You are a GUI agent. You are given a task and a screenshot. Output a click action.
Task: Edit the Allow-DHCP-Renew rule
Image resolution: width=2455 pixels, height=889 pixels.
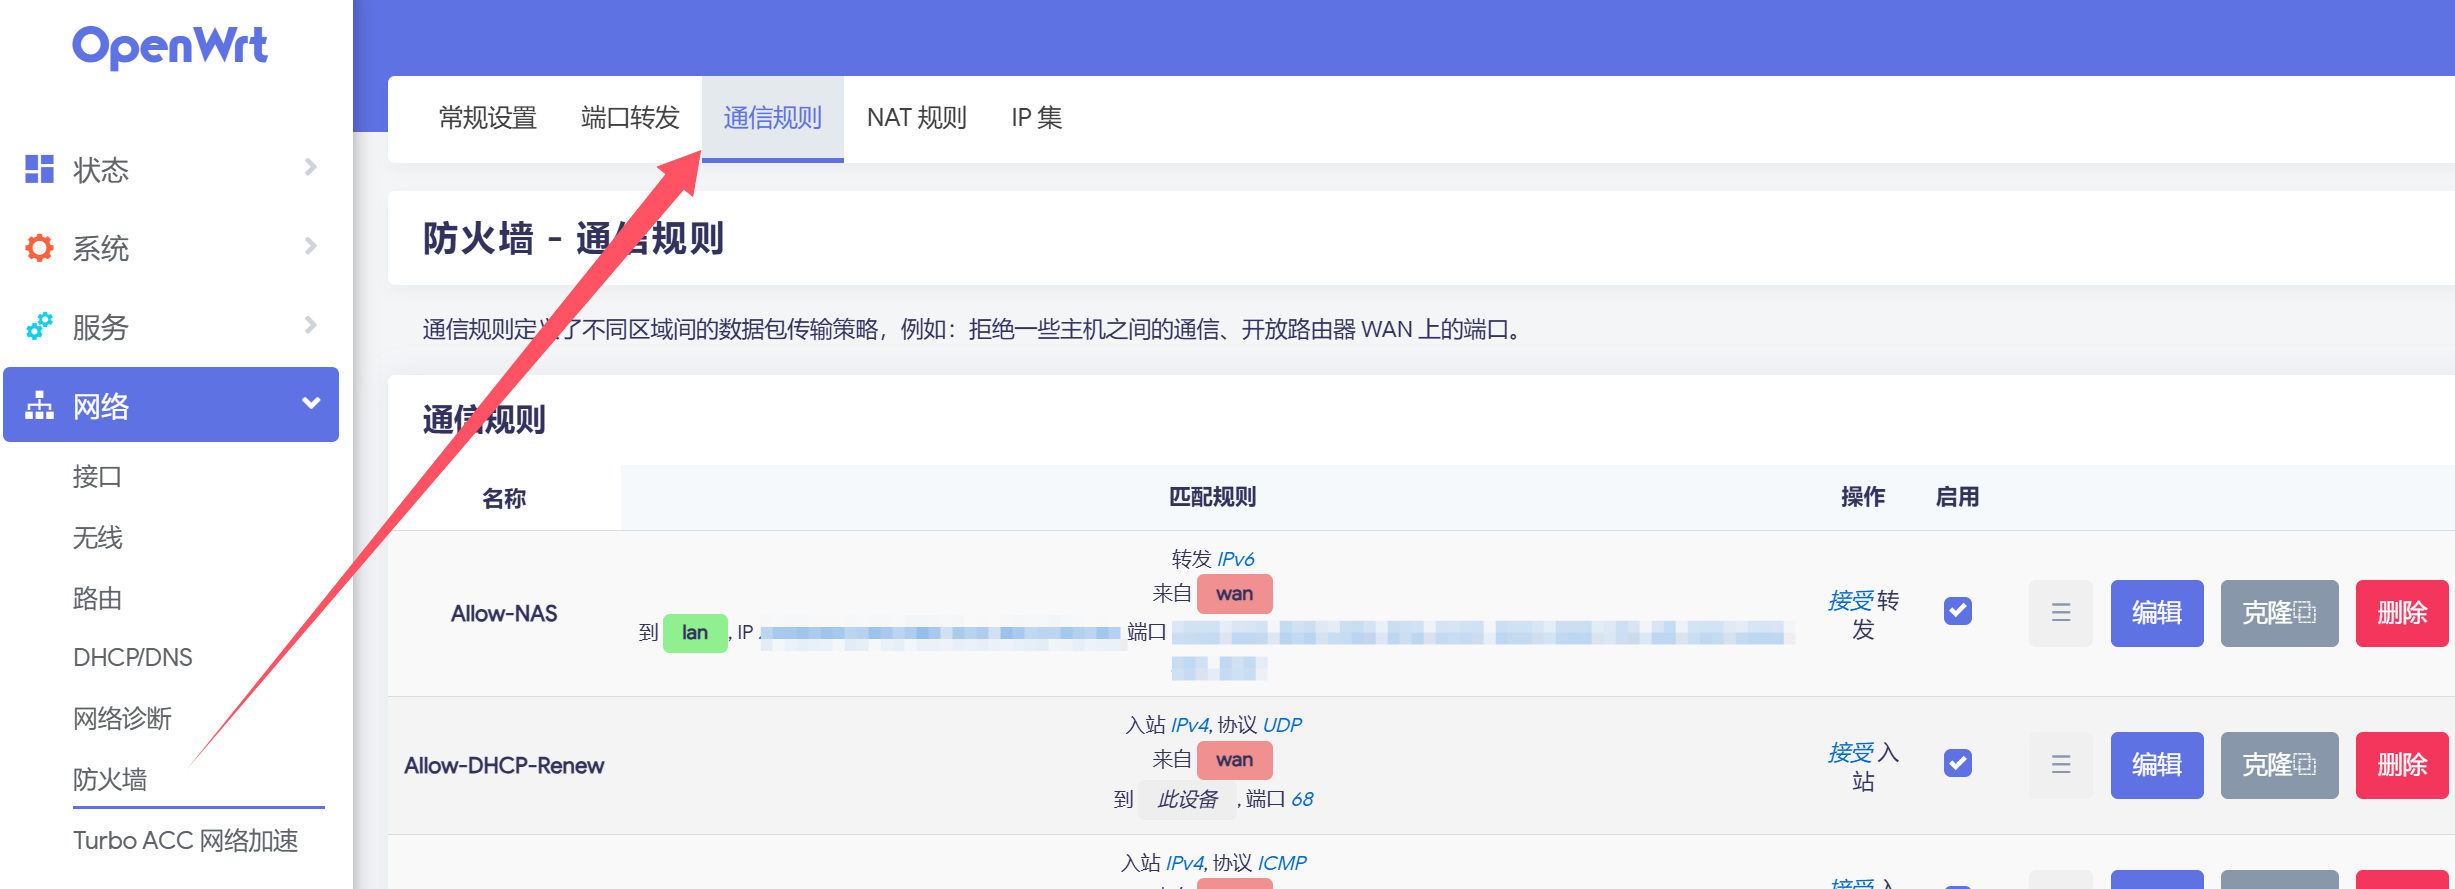[2156, 765]
